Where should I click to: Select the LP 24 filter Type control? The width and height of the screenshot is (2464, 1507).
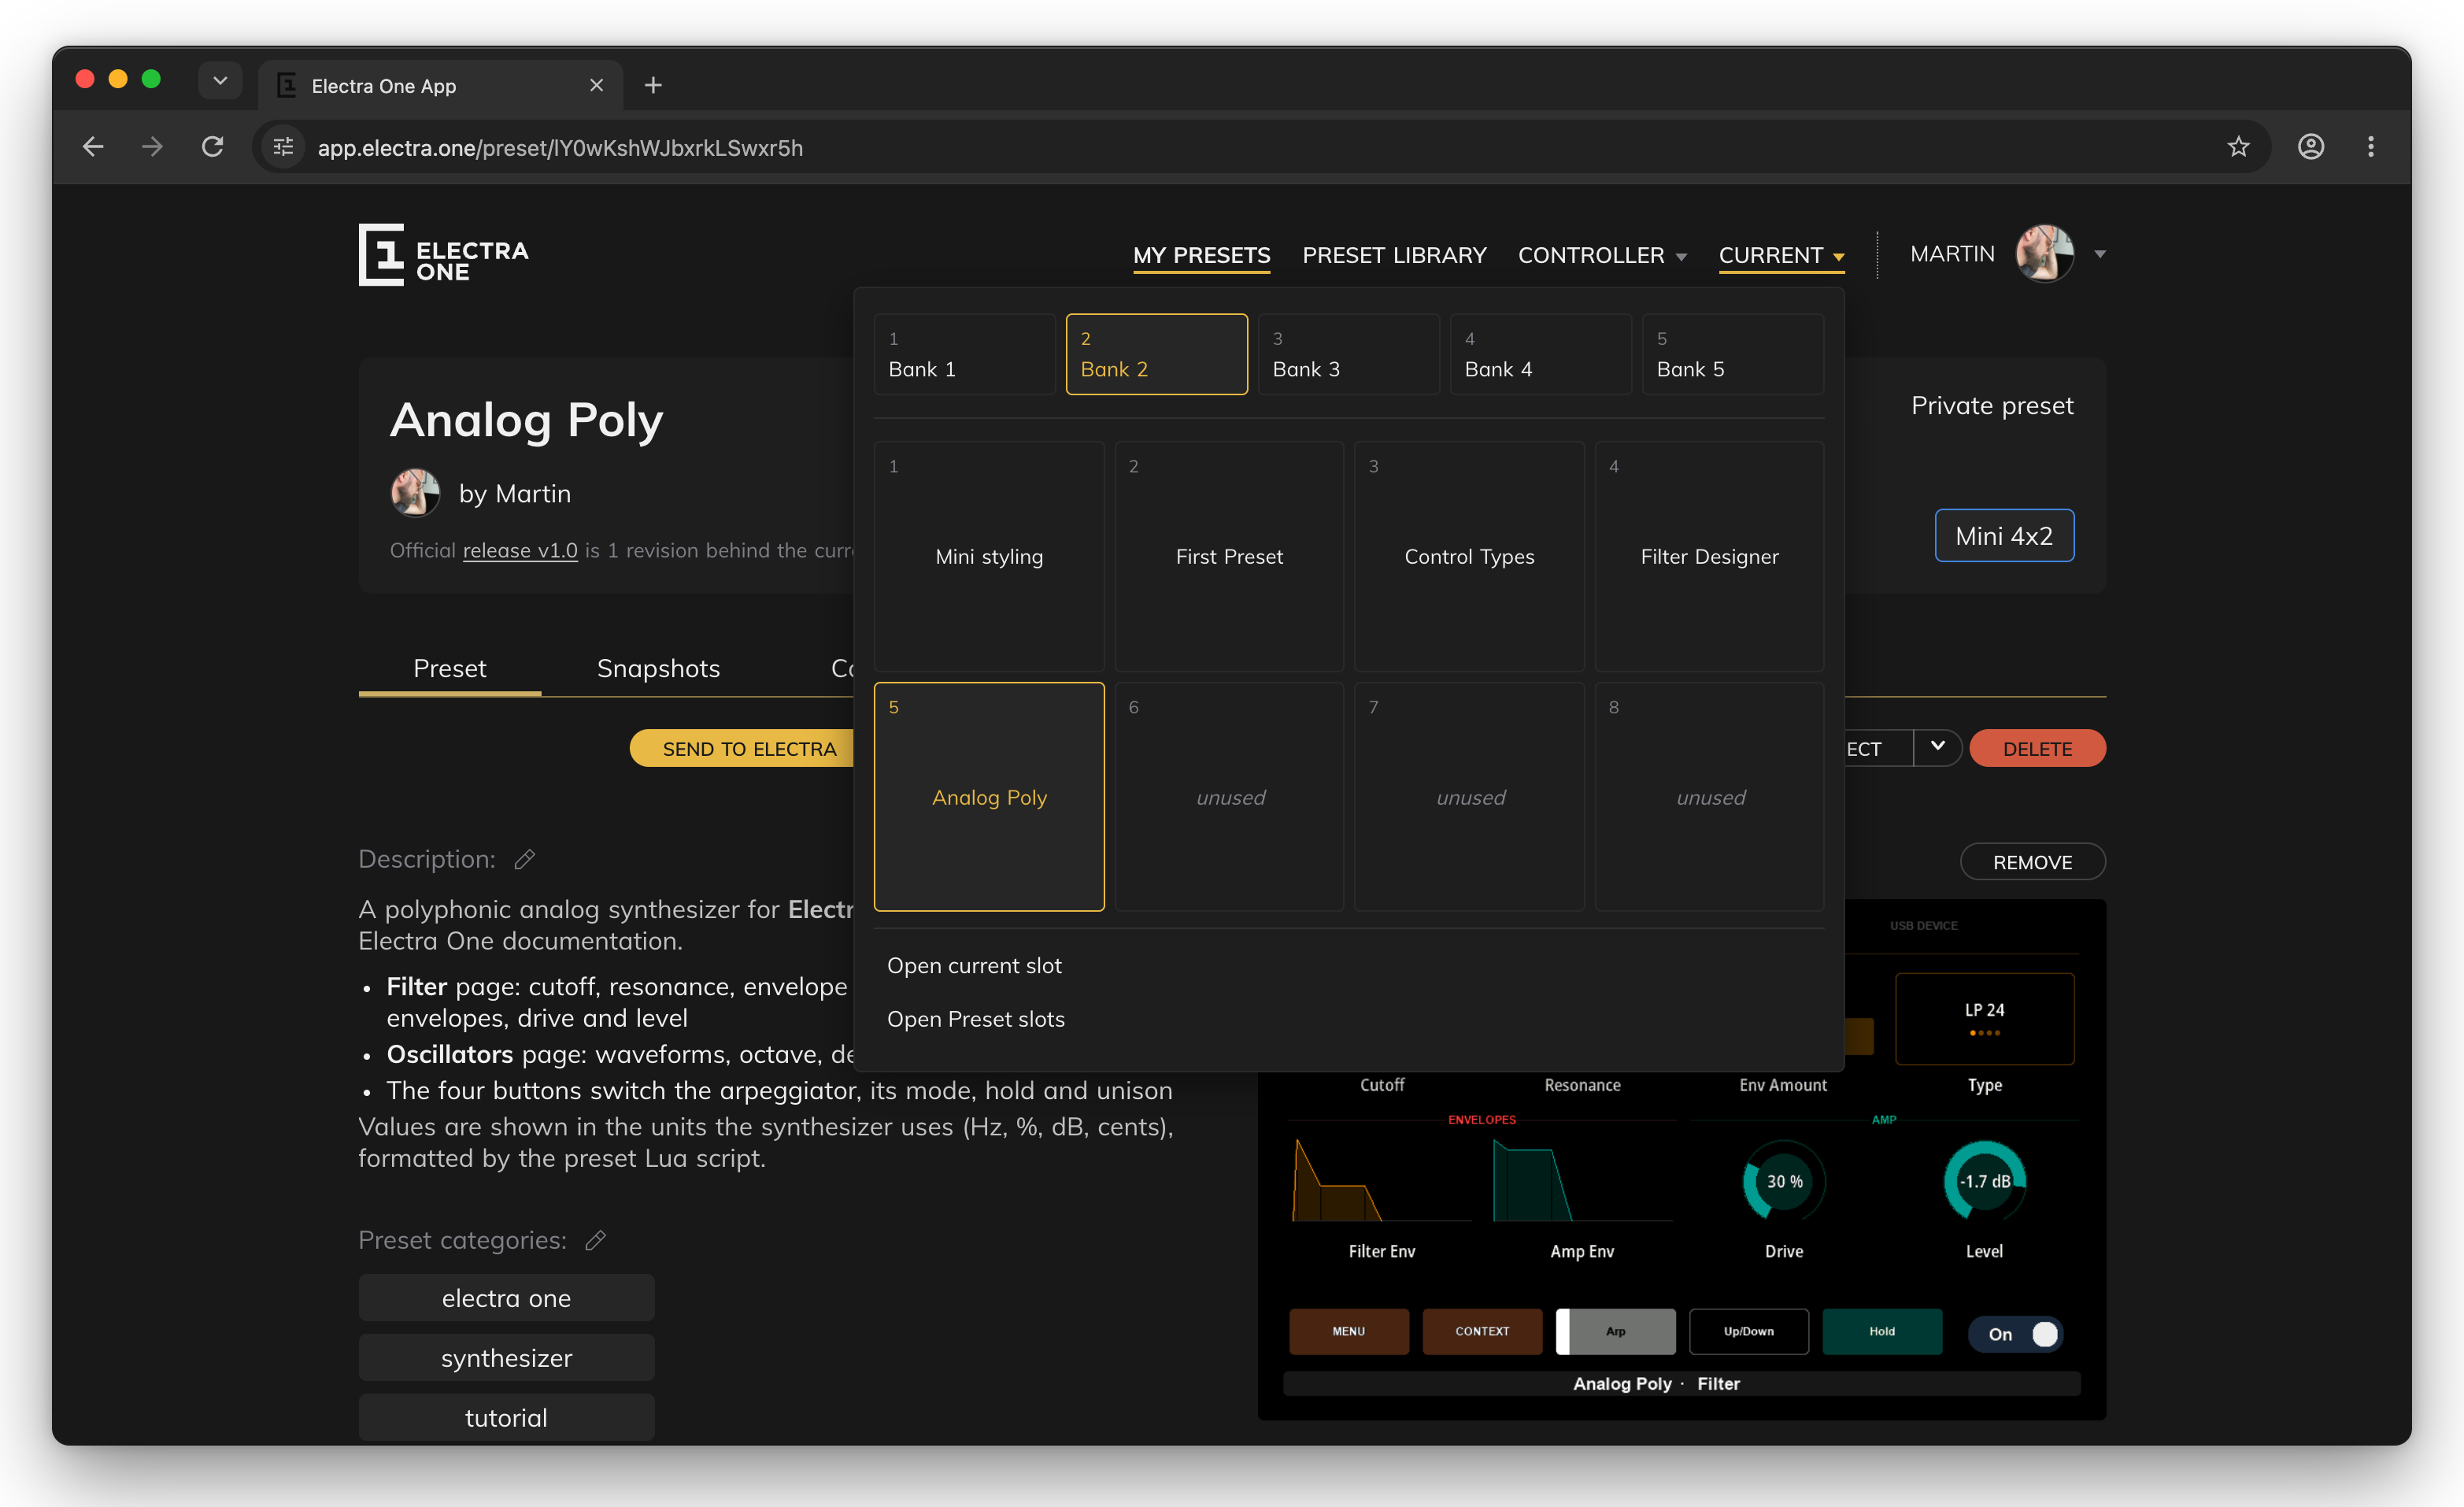point(1984,1019)
